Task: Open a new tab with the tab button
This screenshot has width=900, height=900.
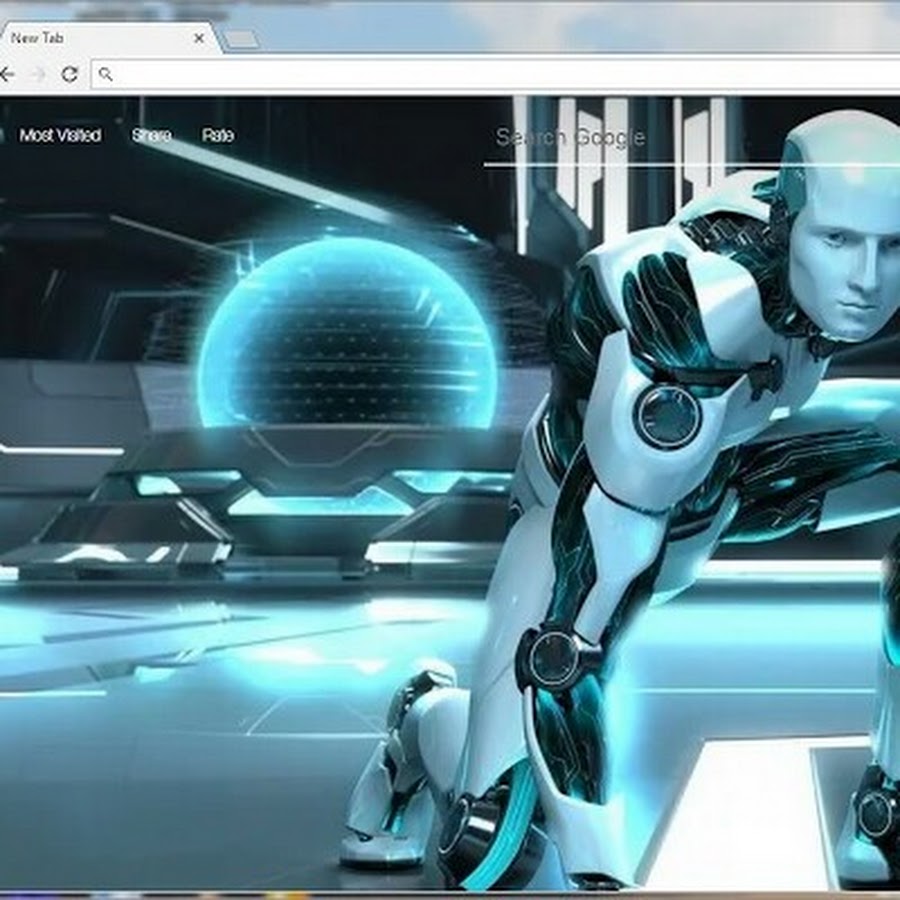Action: click(240, 39)
